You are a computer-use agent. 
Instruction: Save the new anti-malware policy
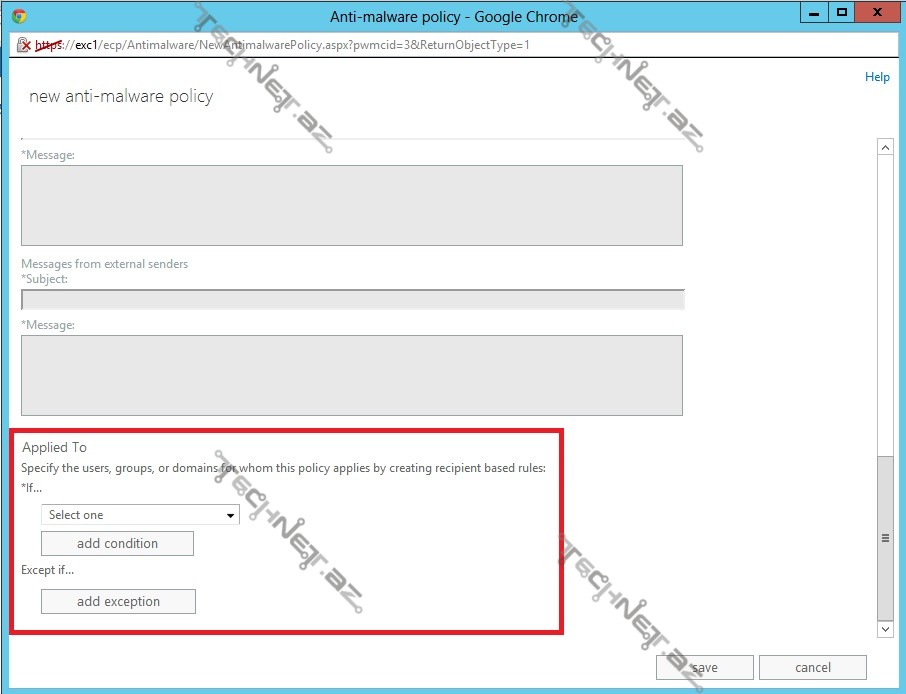point(705,668)
